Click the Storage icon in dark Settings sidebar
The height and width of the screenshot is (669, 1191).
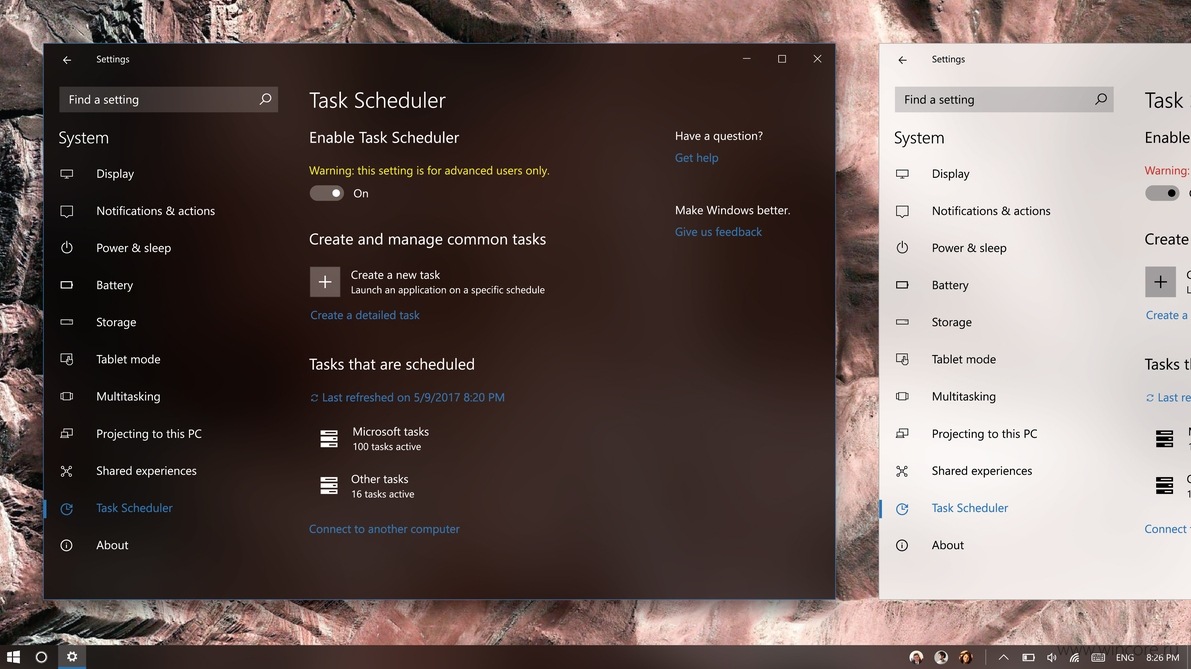click(67, 322)
